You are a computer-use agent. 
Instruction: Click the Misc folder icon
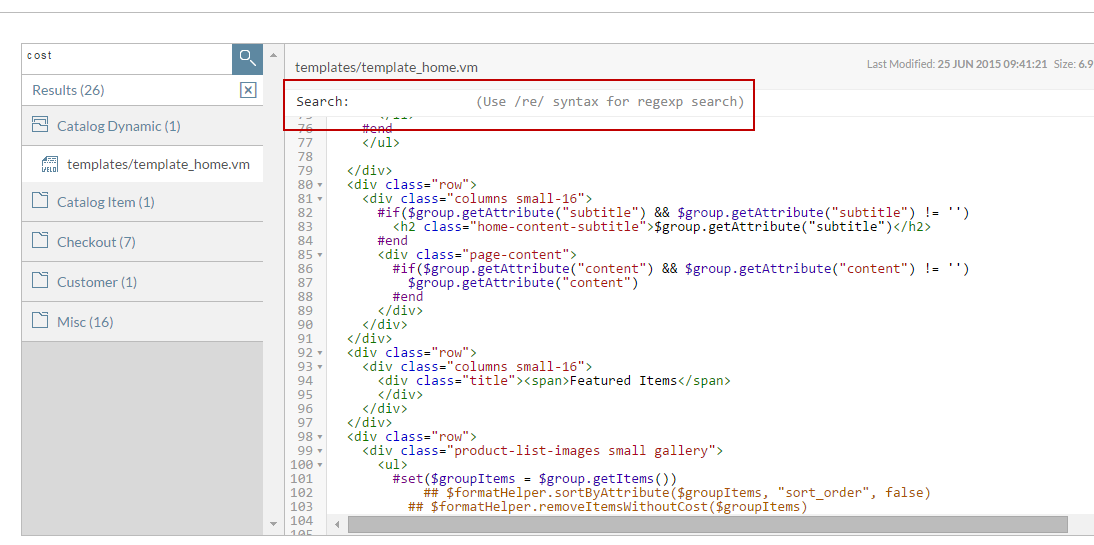pos(40,320)
